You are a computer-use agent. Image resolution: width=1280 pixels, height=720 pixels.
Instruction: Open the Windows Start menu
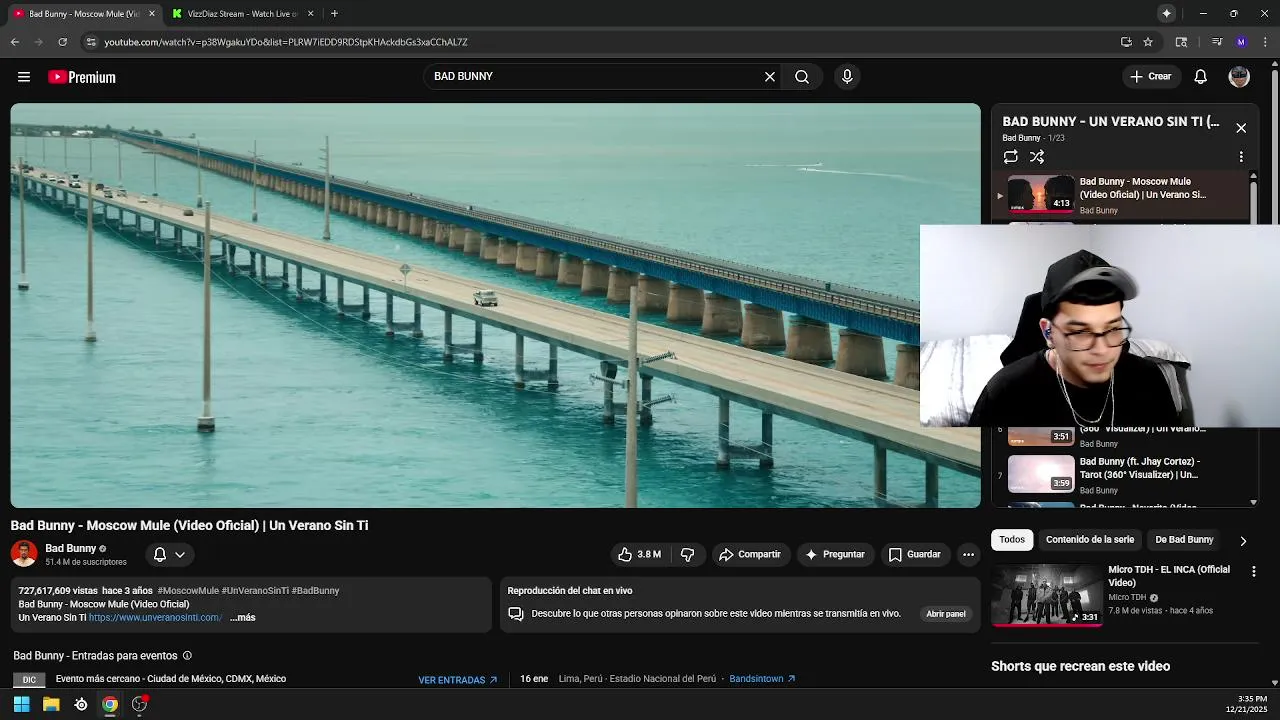[x=21, y=704]
